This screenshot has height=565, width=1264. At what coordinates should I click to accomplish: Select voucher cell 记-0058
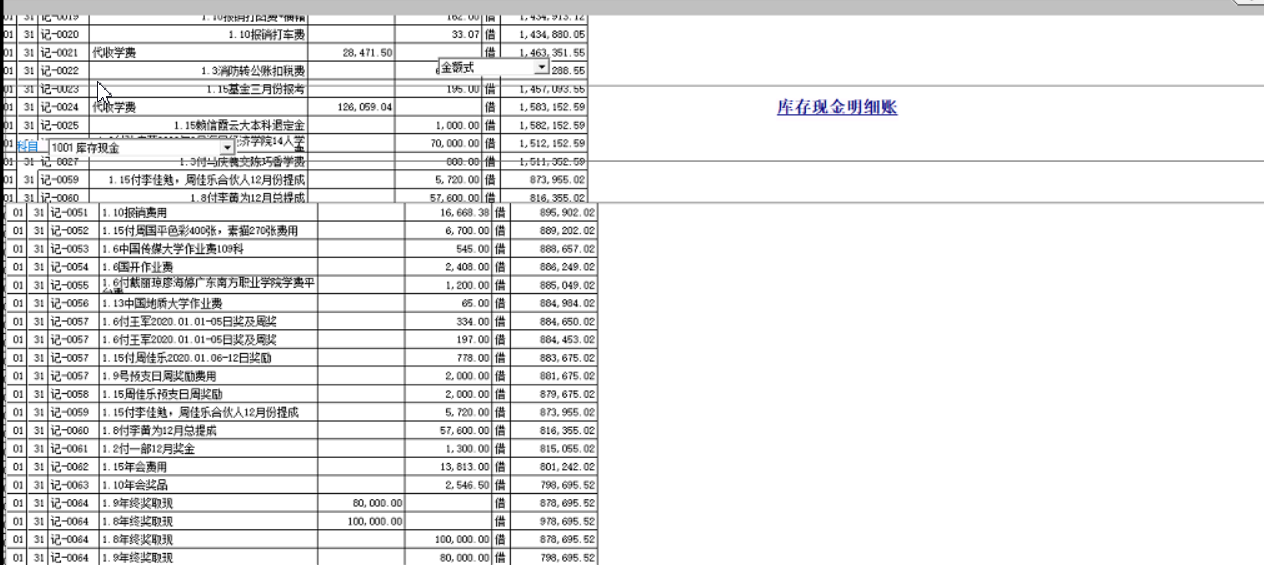(x=72, y=393)
